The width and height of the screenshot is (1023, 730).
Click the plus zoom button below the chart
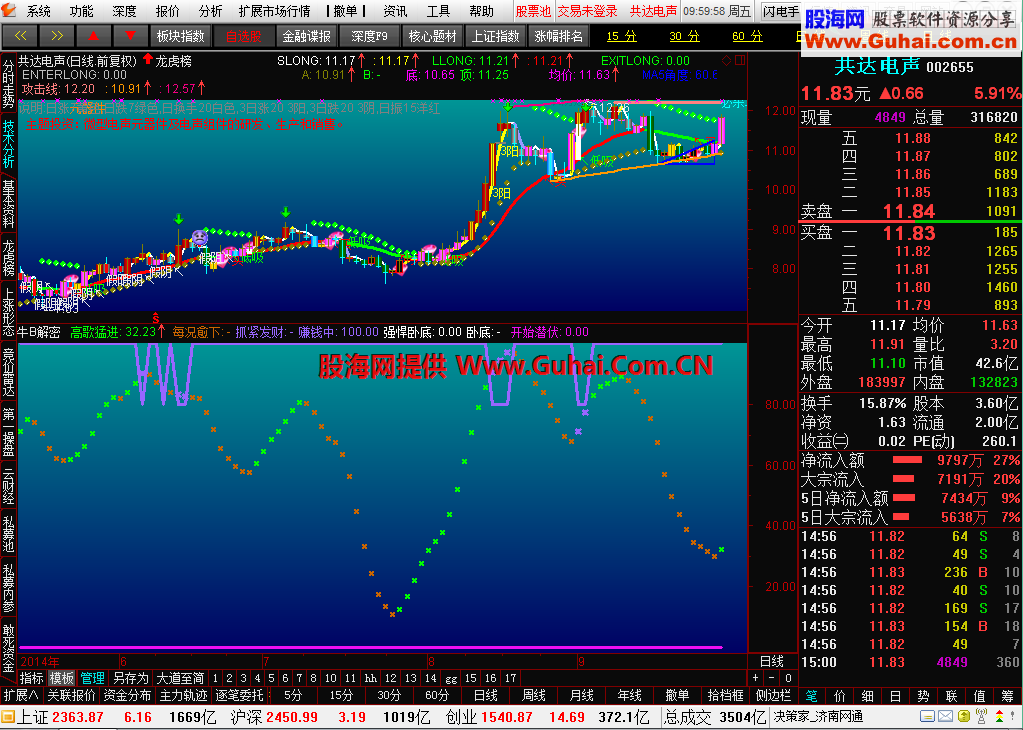tap(756, 678)
